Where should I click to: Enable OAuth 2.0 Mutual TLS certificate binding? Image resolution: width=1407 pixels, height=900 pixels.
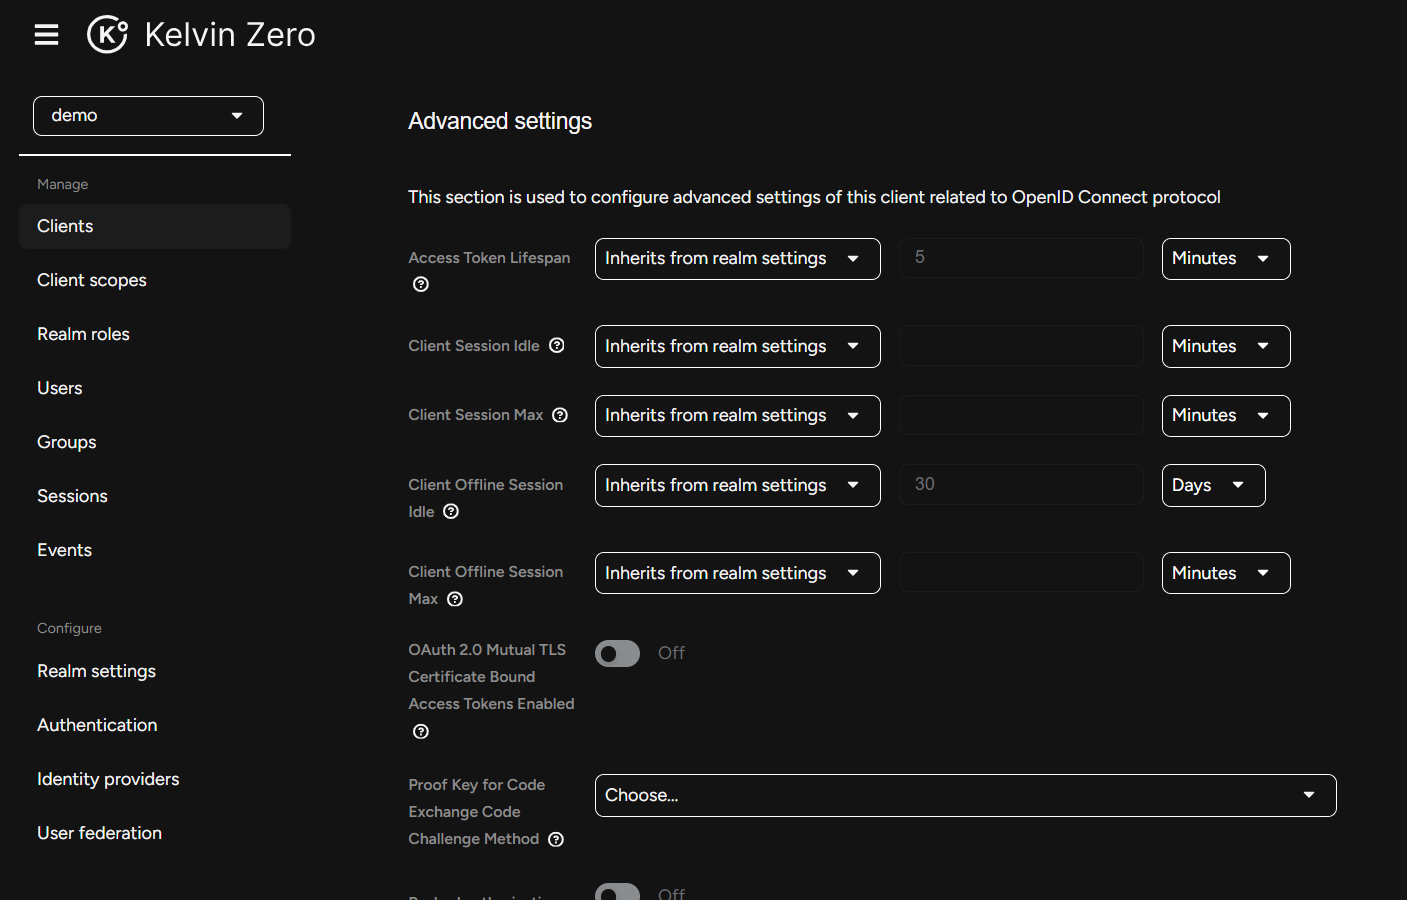pos(617,652)
